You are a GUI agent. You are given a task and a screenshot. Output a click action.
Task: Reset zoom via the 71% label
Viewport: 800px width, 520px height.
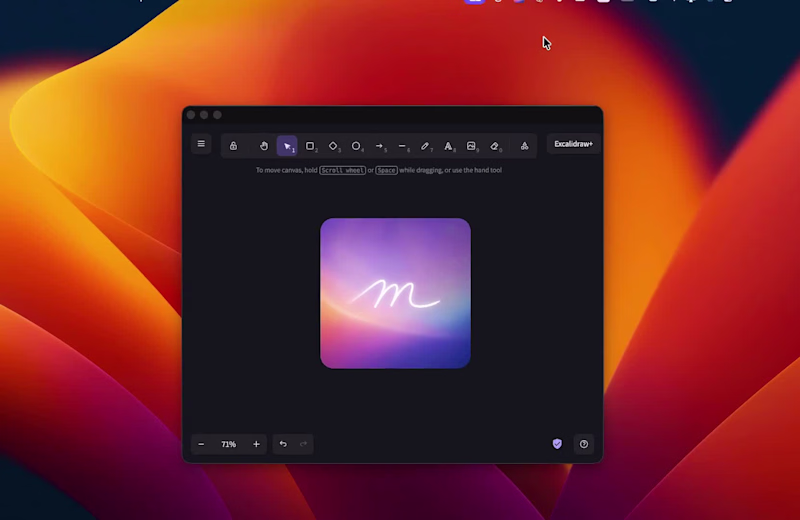[x=229, y=444]
